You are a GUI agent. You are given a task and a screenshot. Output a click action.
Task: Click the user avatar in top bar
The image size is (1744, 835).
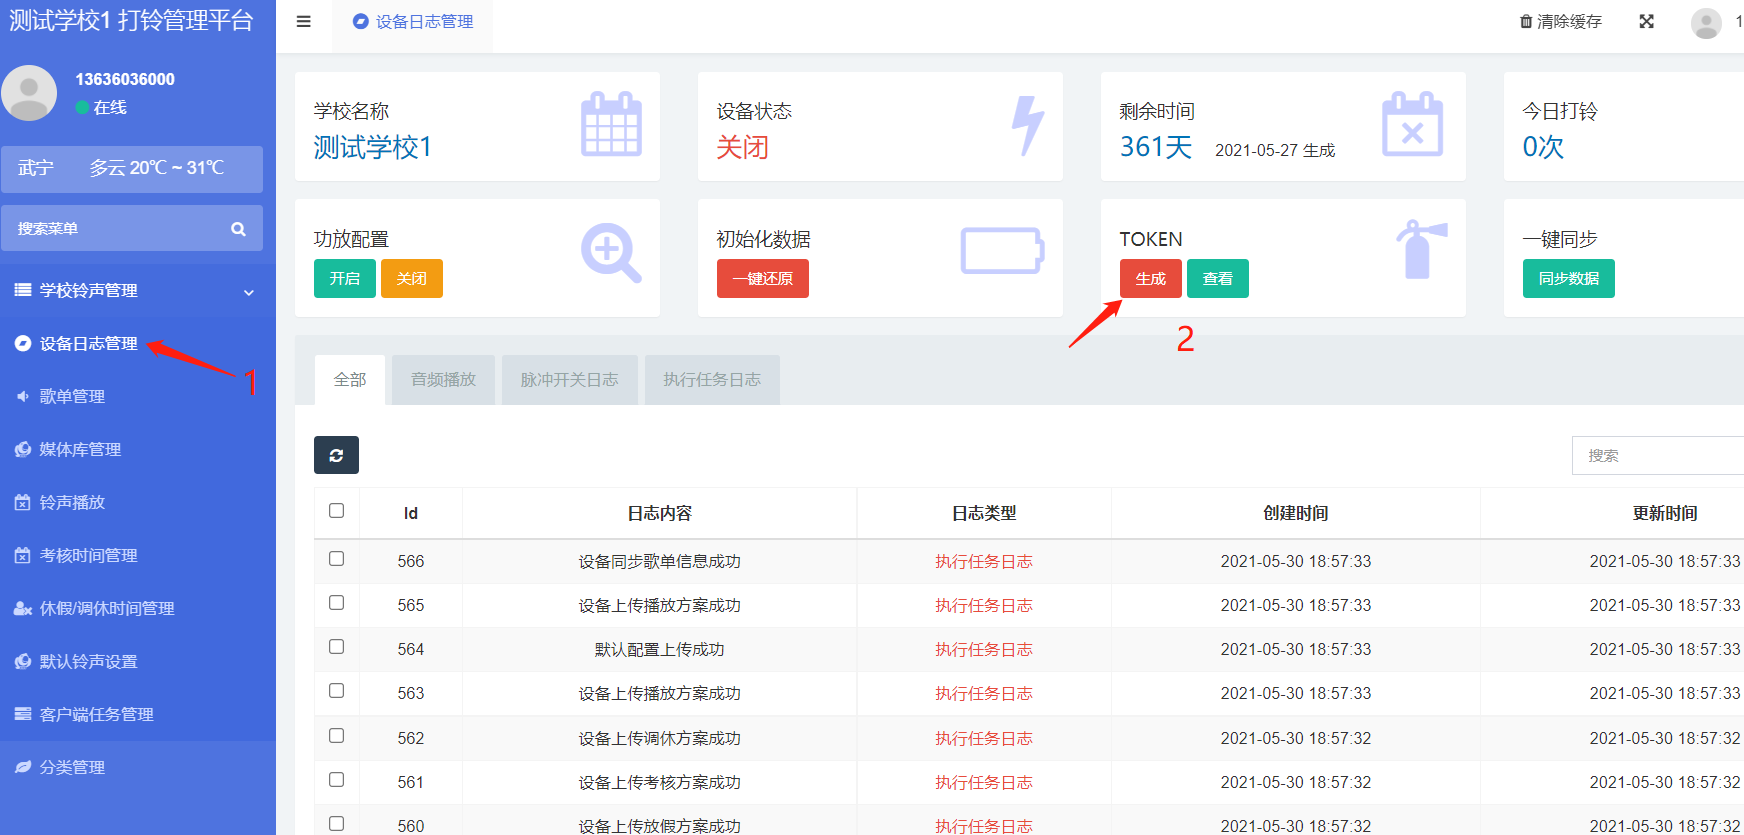pyautogui.click(x=1706, y=23)
